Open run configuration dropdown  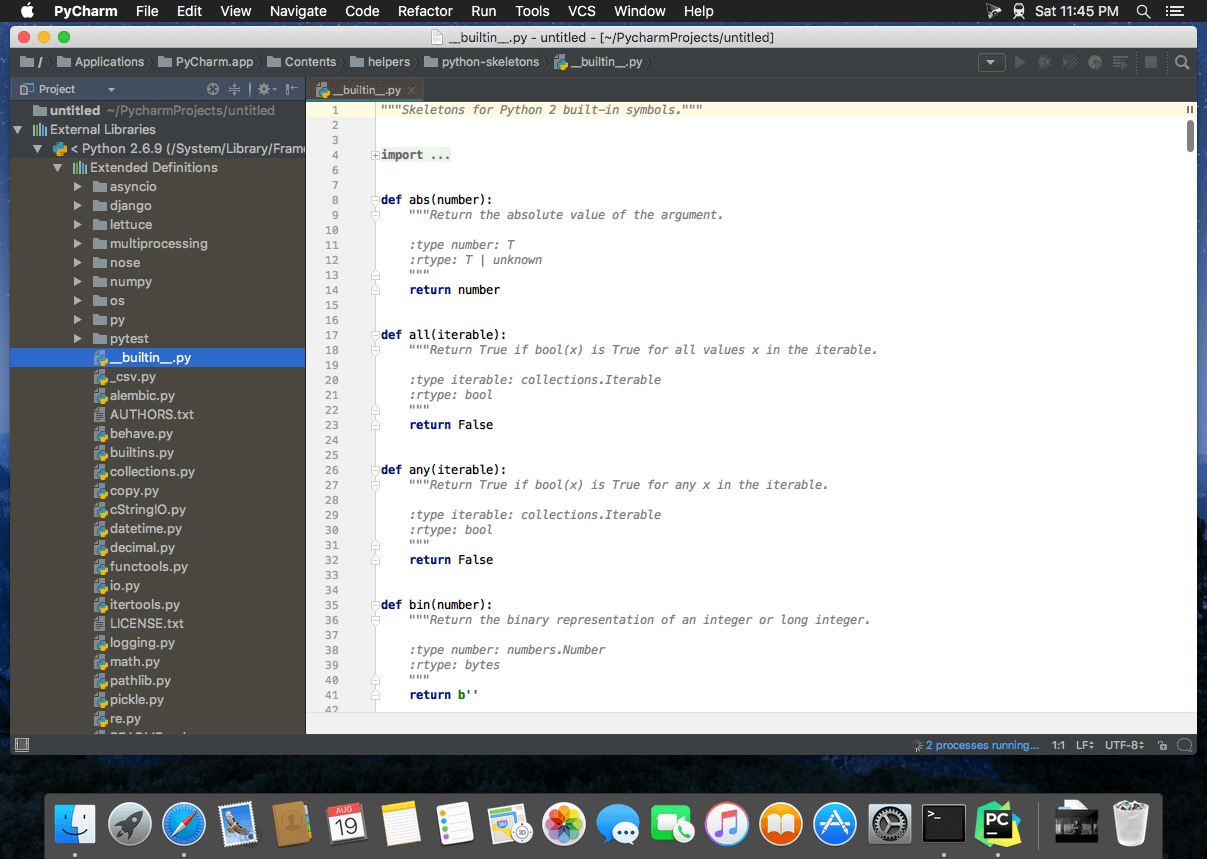pos(991,62)
